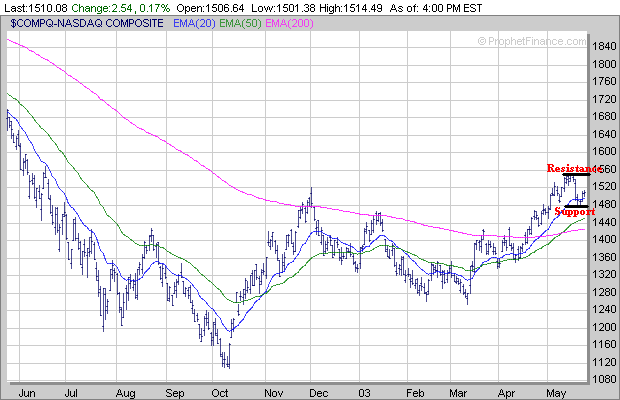Click the Nov month label on time axis
Screen dimensions: 620x400
tap(274, 393)
